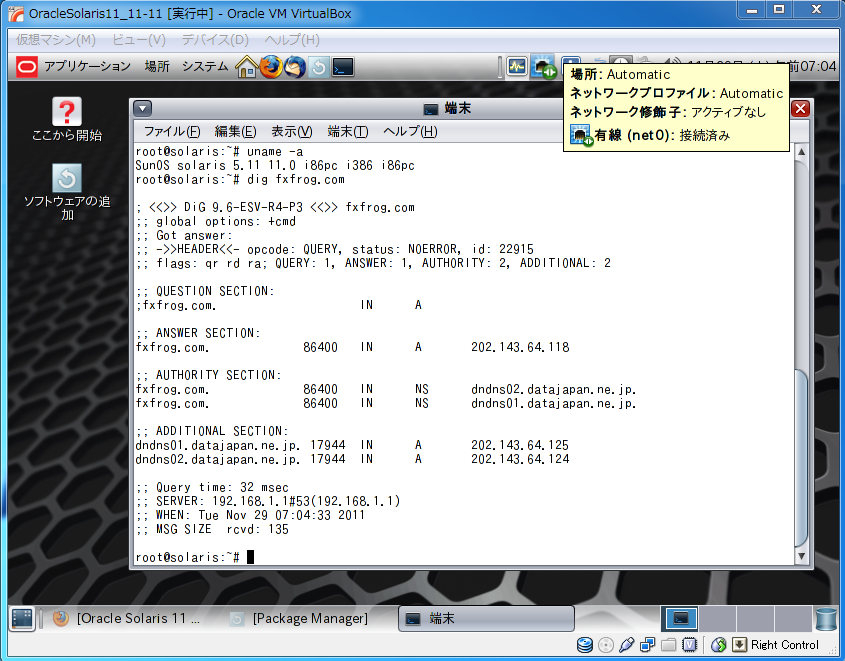Click the terminal vertical scrollbar
This screenshot has height=661, width=845.
tap(800, 450)
